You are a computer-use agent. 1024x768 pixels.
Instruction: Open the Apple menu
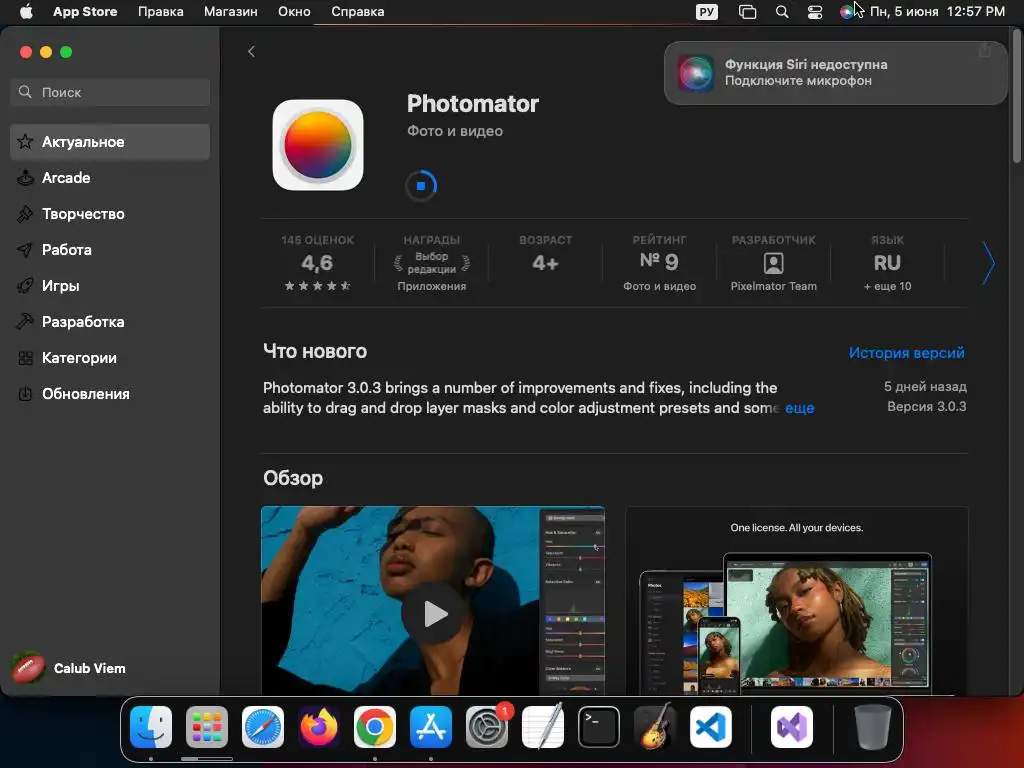tap(26, 12)
